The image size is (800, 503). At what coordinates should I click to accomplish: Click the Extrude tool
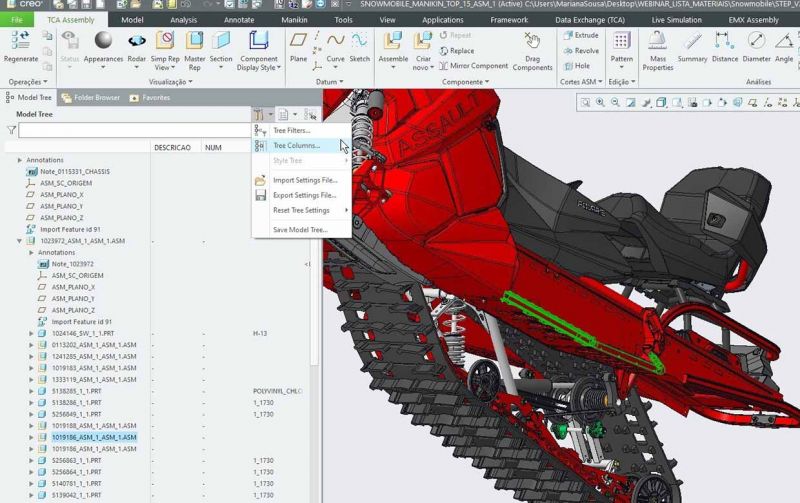coord(581,35)
